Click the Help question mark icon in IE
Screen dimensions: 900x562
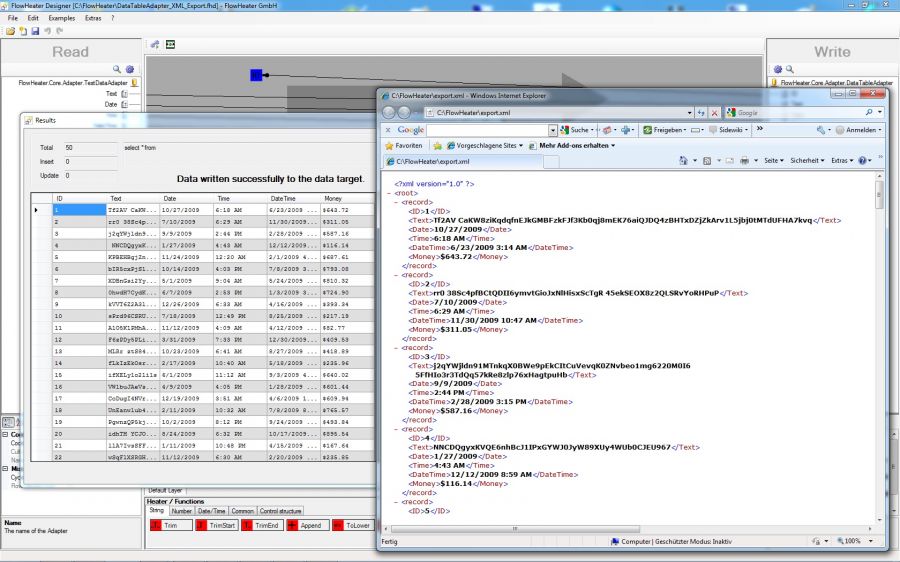coord(862,161)
